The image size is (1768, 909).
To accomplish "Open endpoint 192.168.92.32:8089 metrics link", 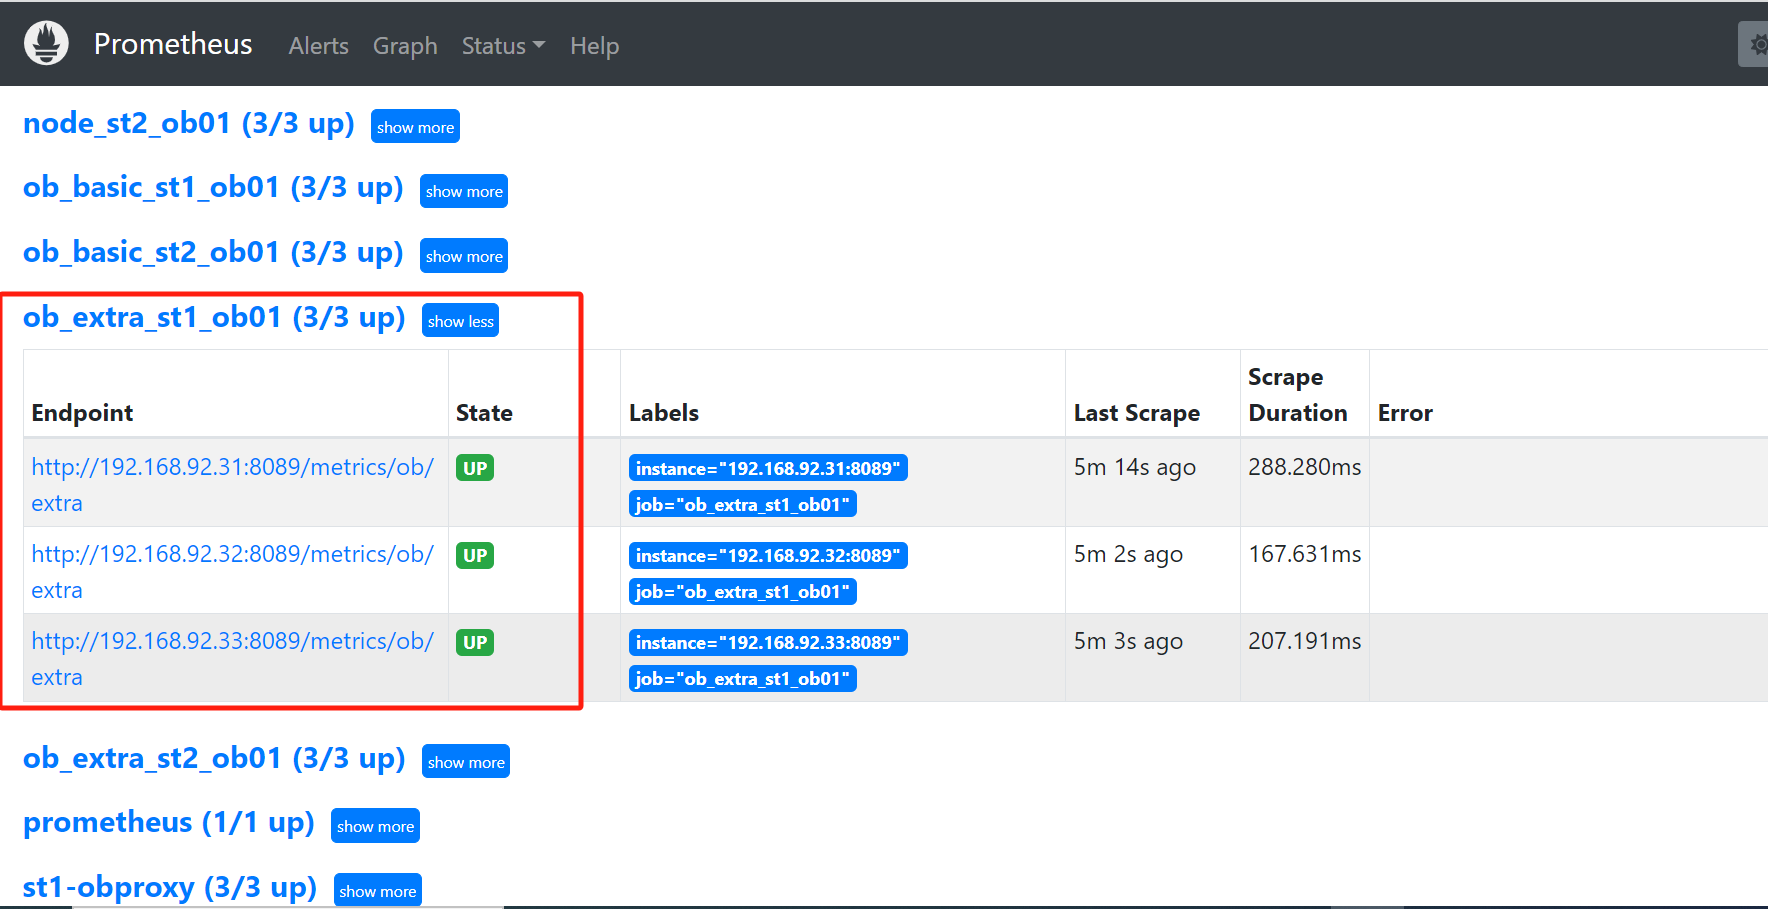I will click(x=232, y=572).
